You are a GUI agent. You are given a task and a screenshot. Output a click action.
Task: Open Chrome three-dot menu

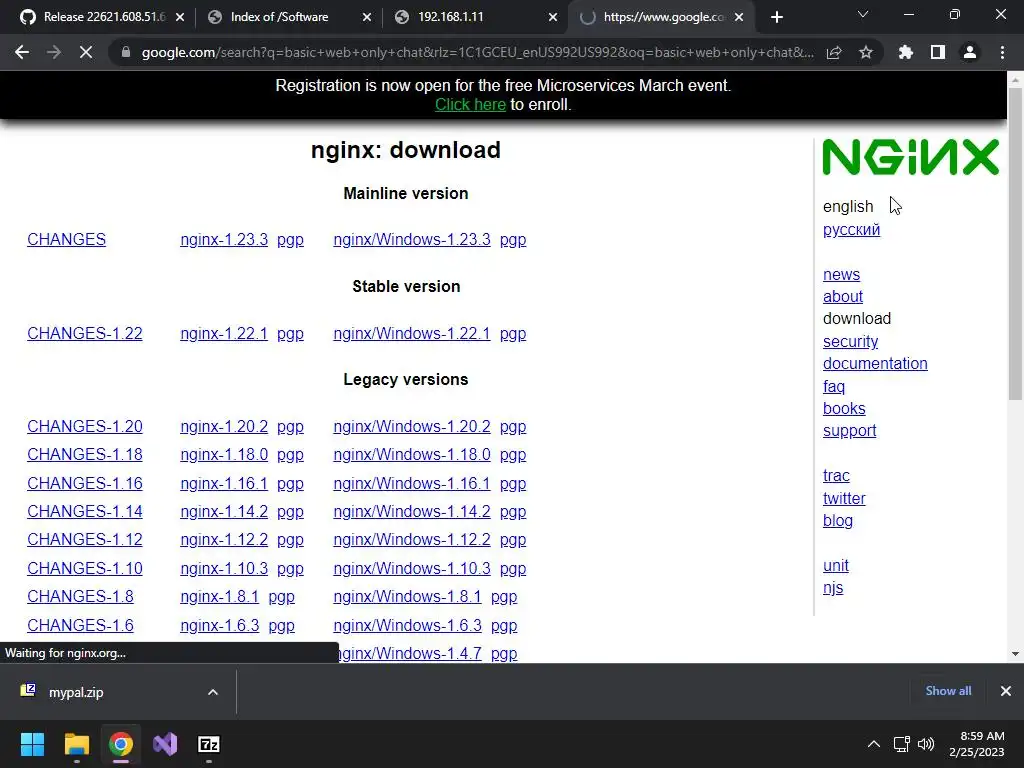pyautogui.click(x=1002, y=52)
